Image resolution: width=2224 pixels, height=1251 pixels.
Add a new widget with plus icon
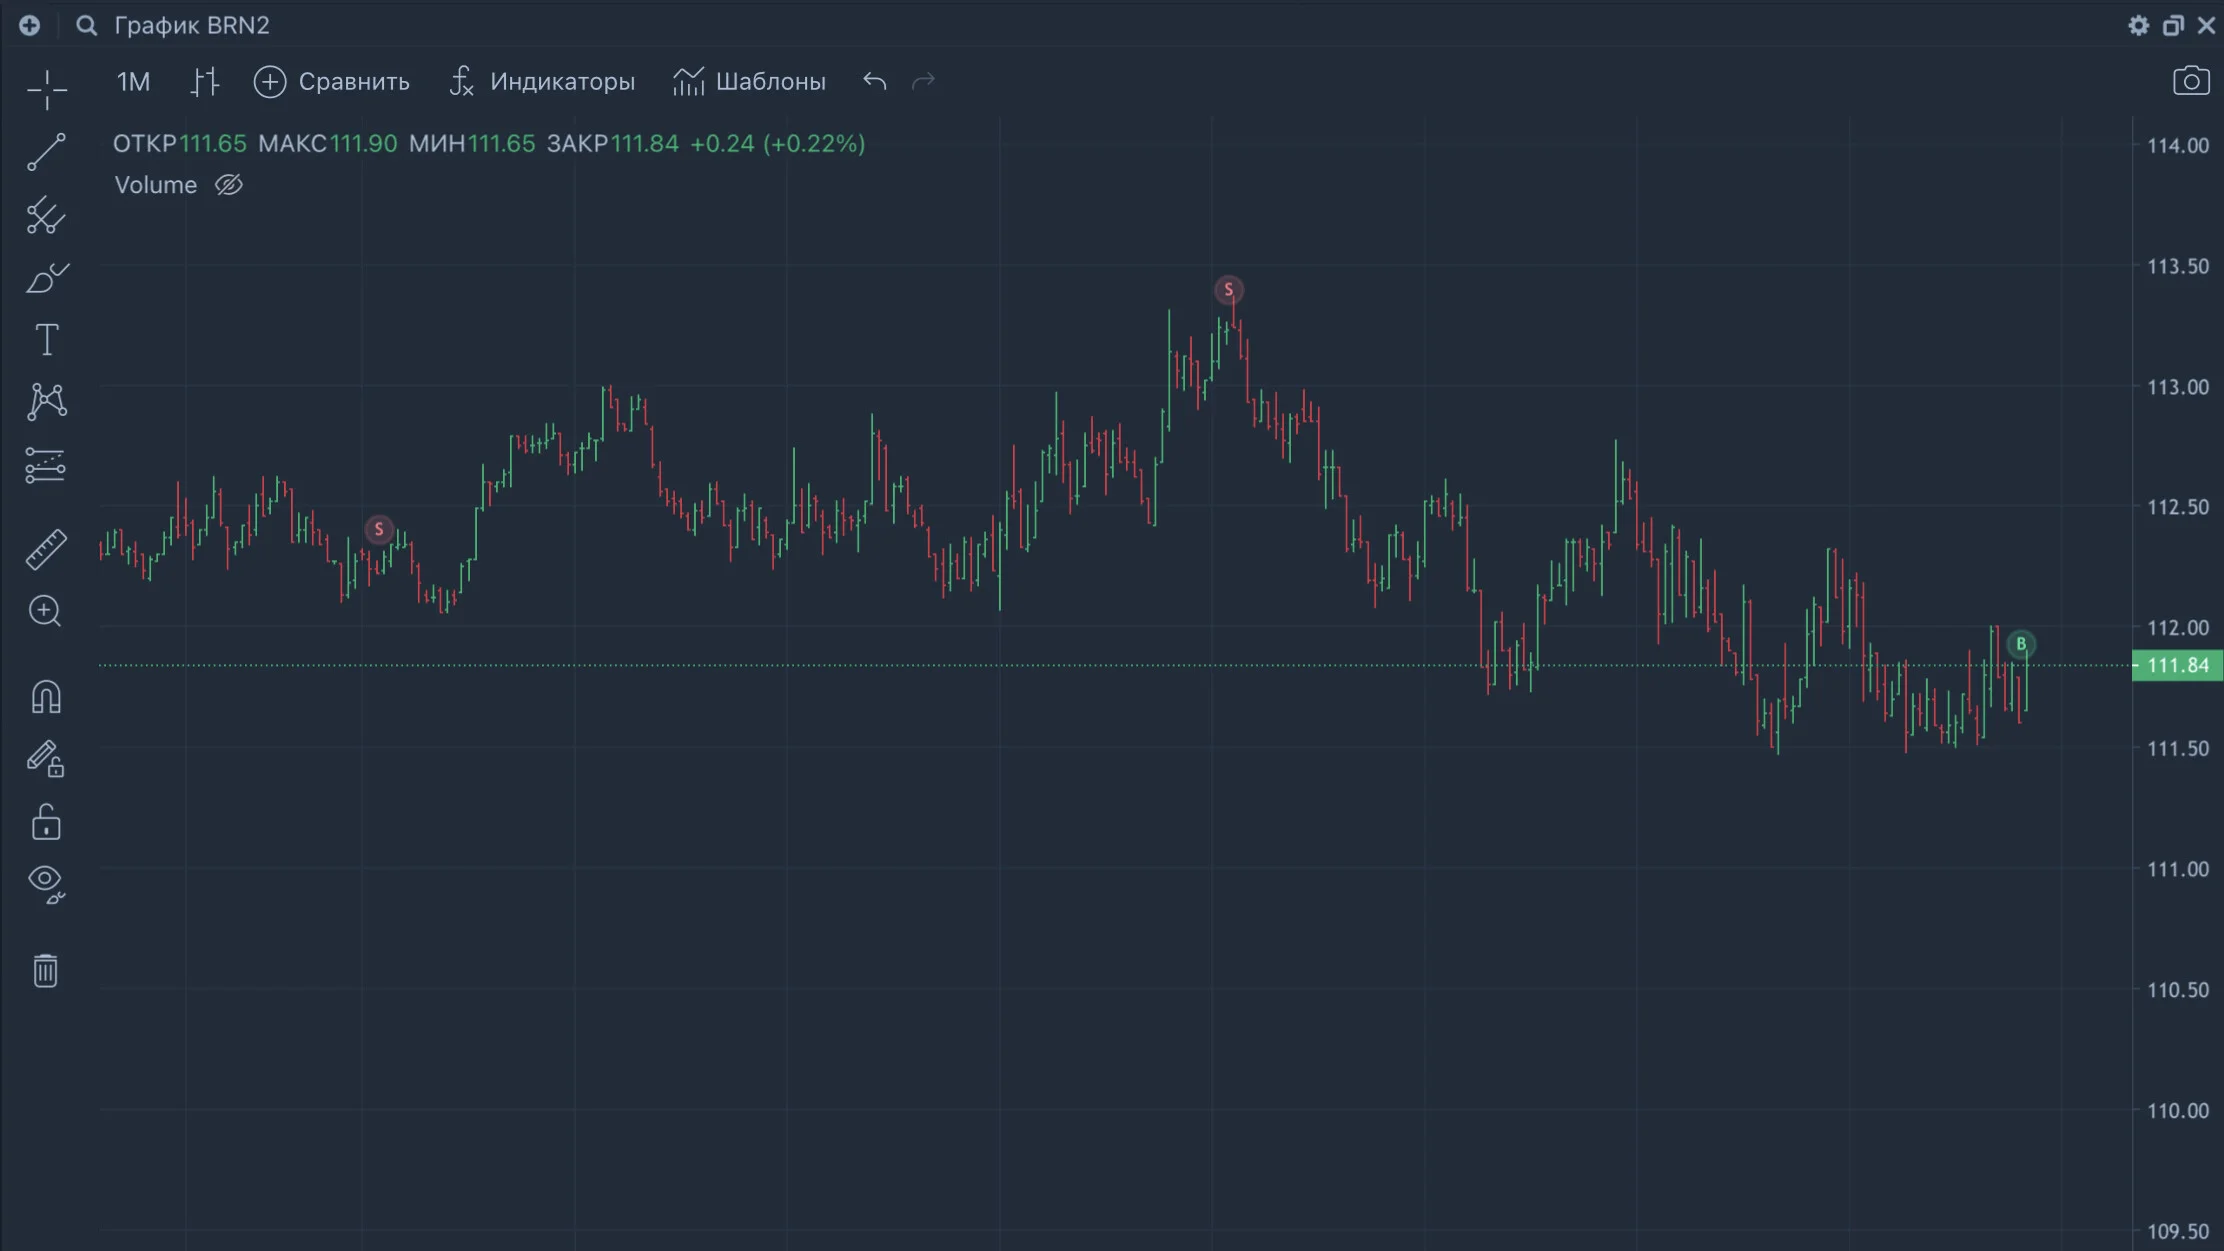click(x=30, y=26)
